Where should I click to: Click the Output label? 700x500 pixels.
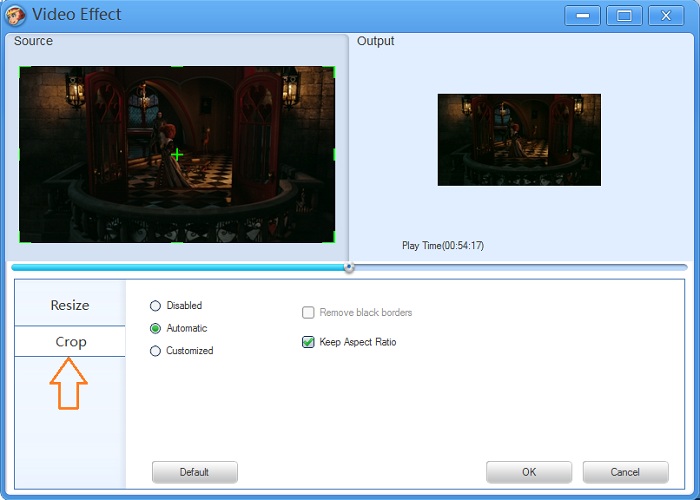[375, 41]
